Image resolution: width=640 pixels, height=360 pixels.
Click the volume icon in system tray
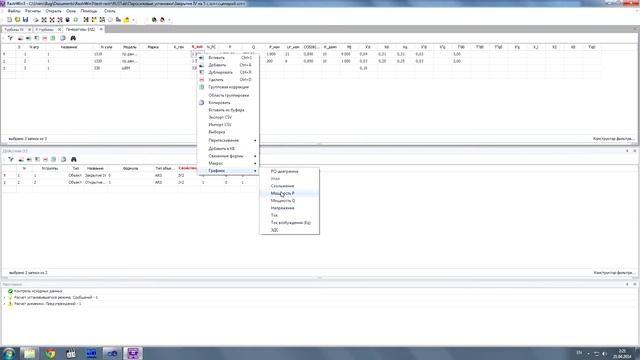[x=604, y=353]
